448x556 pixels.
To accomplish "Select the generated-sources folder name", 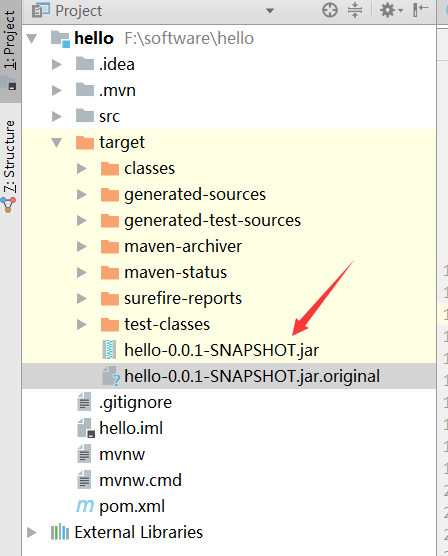I will point(195,195).
